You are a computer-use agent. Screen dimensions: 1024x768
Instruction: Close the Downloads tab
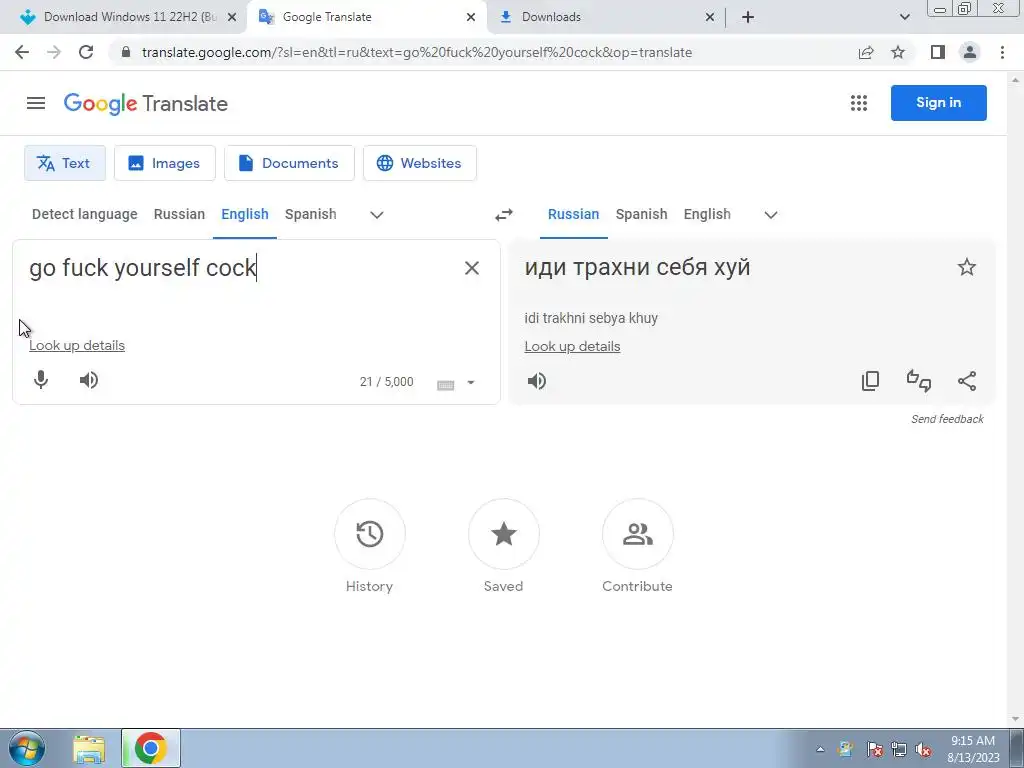(710, 17)
